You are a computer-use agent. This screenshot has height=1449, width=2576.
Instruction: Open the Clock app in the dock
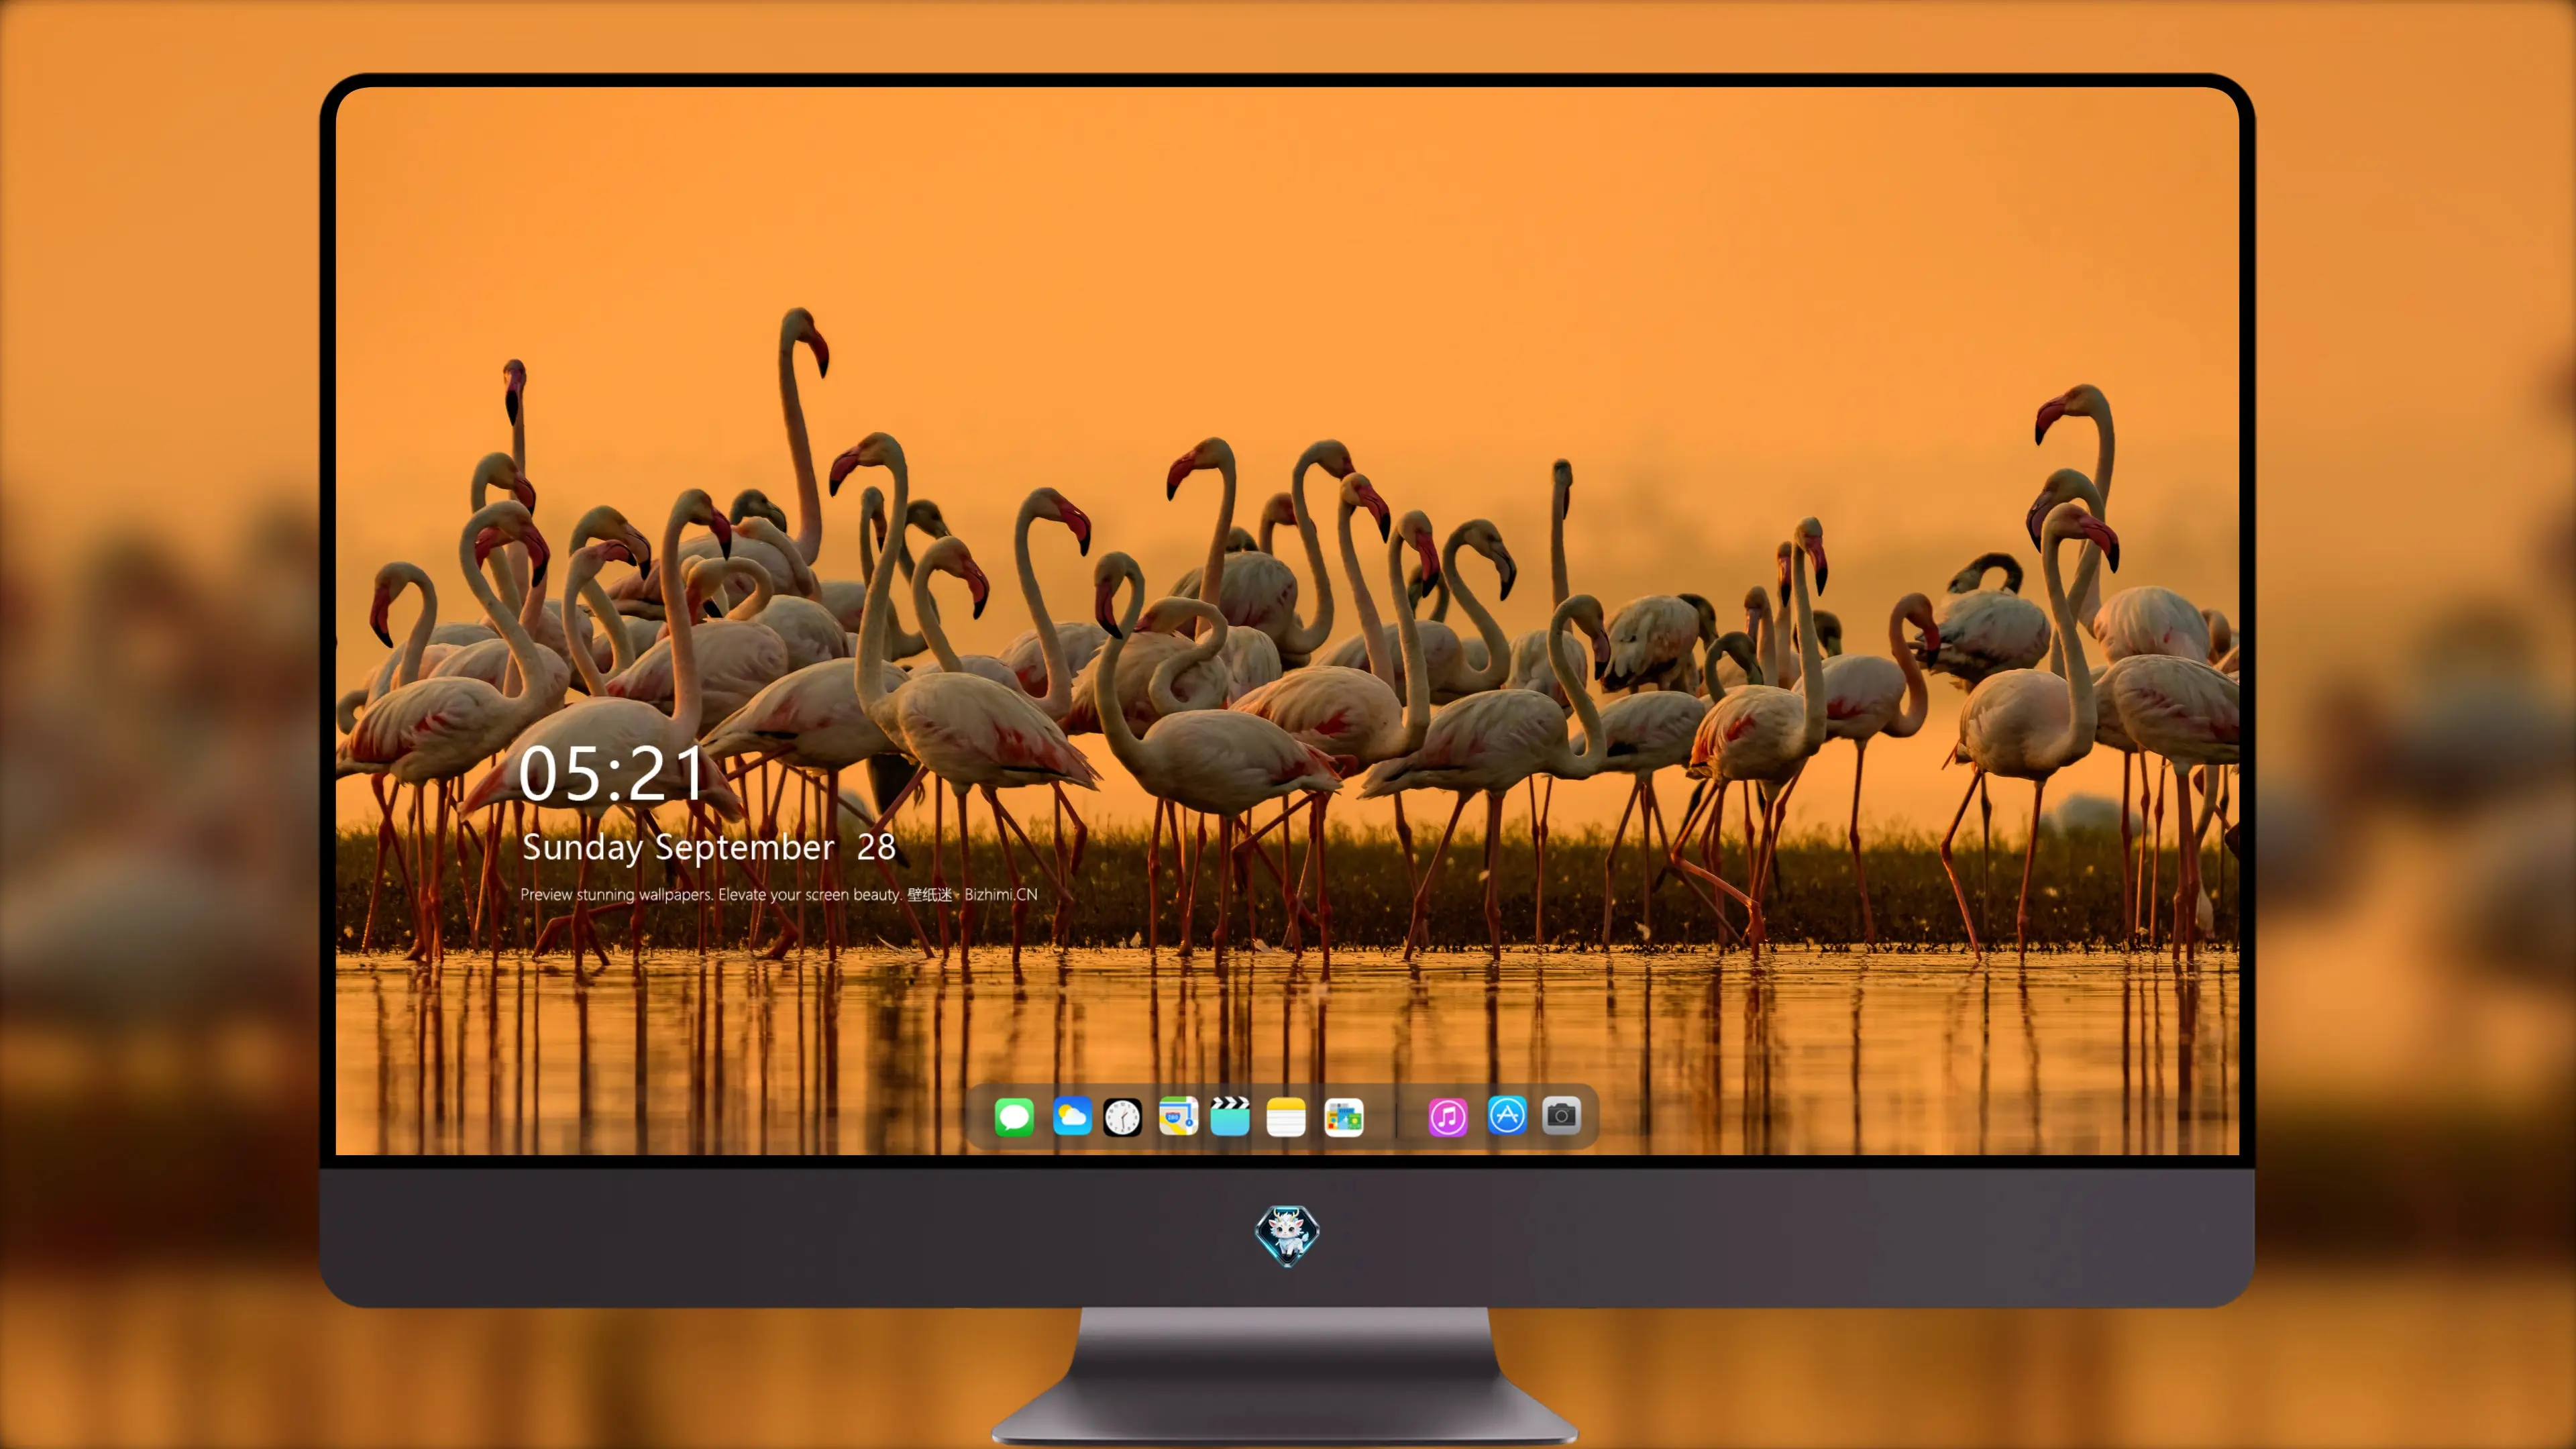[1122, 1116]
